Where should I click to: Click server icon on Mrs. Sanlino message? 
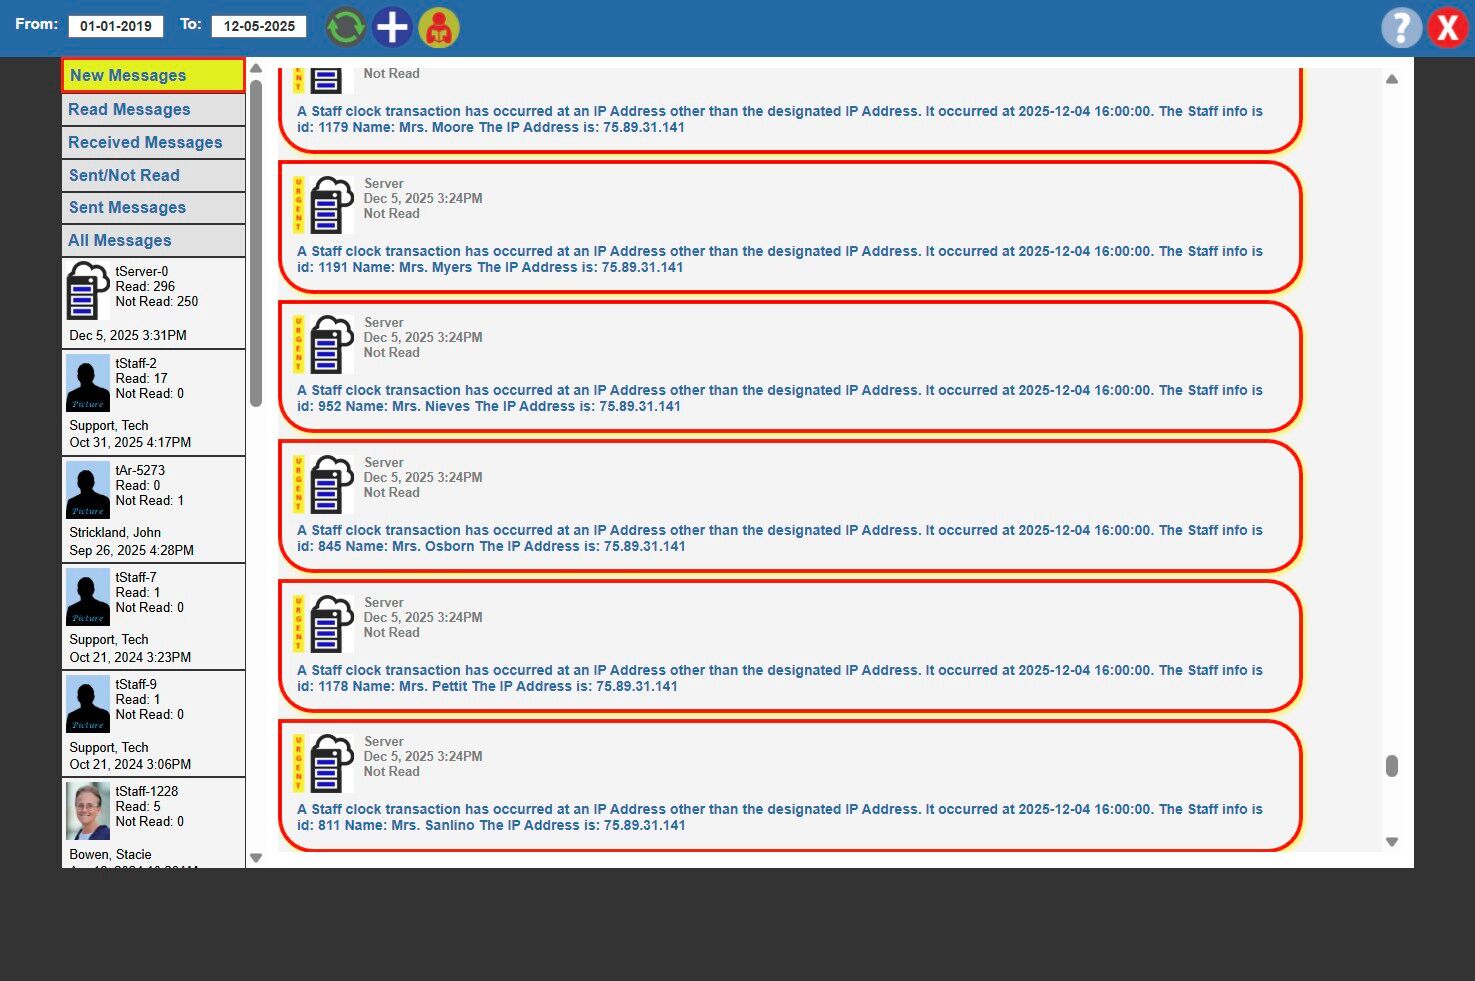(x=332, y=763)
